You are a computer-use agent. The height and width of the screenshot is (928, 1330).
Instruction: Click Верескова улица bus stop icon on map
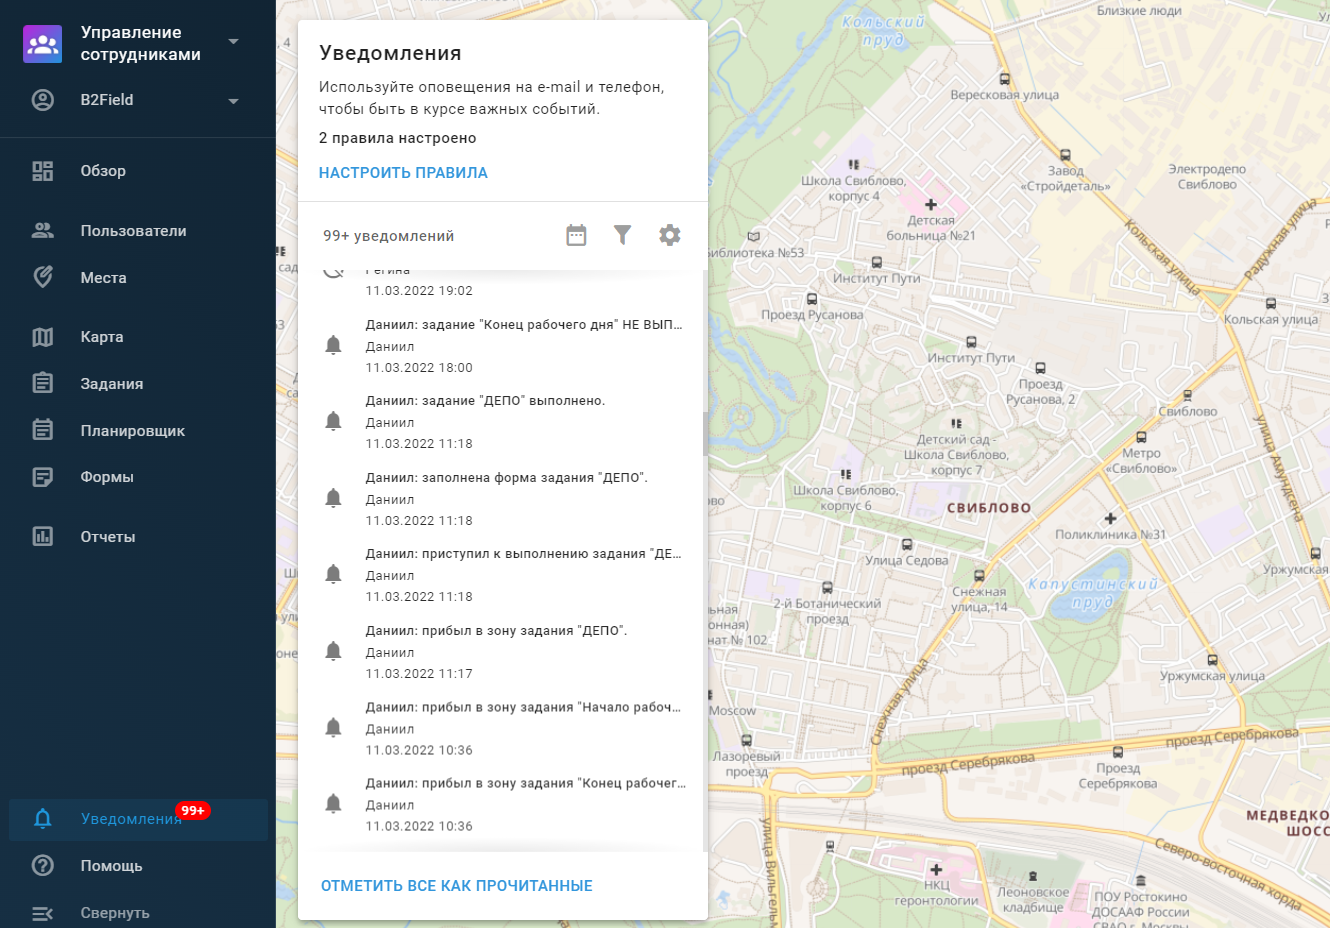click(1005, 79)
